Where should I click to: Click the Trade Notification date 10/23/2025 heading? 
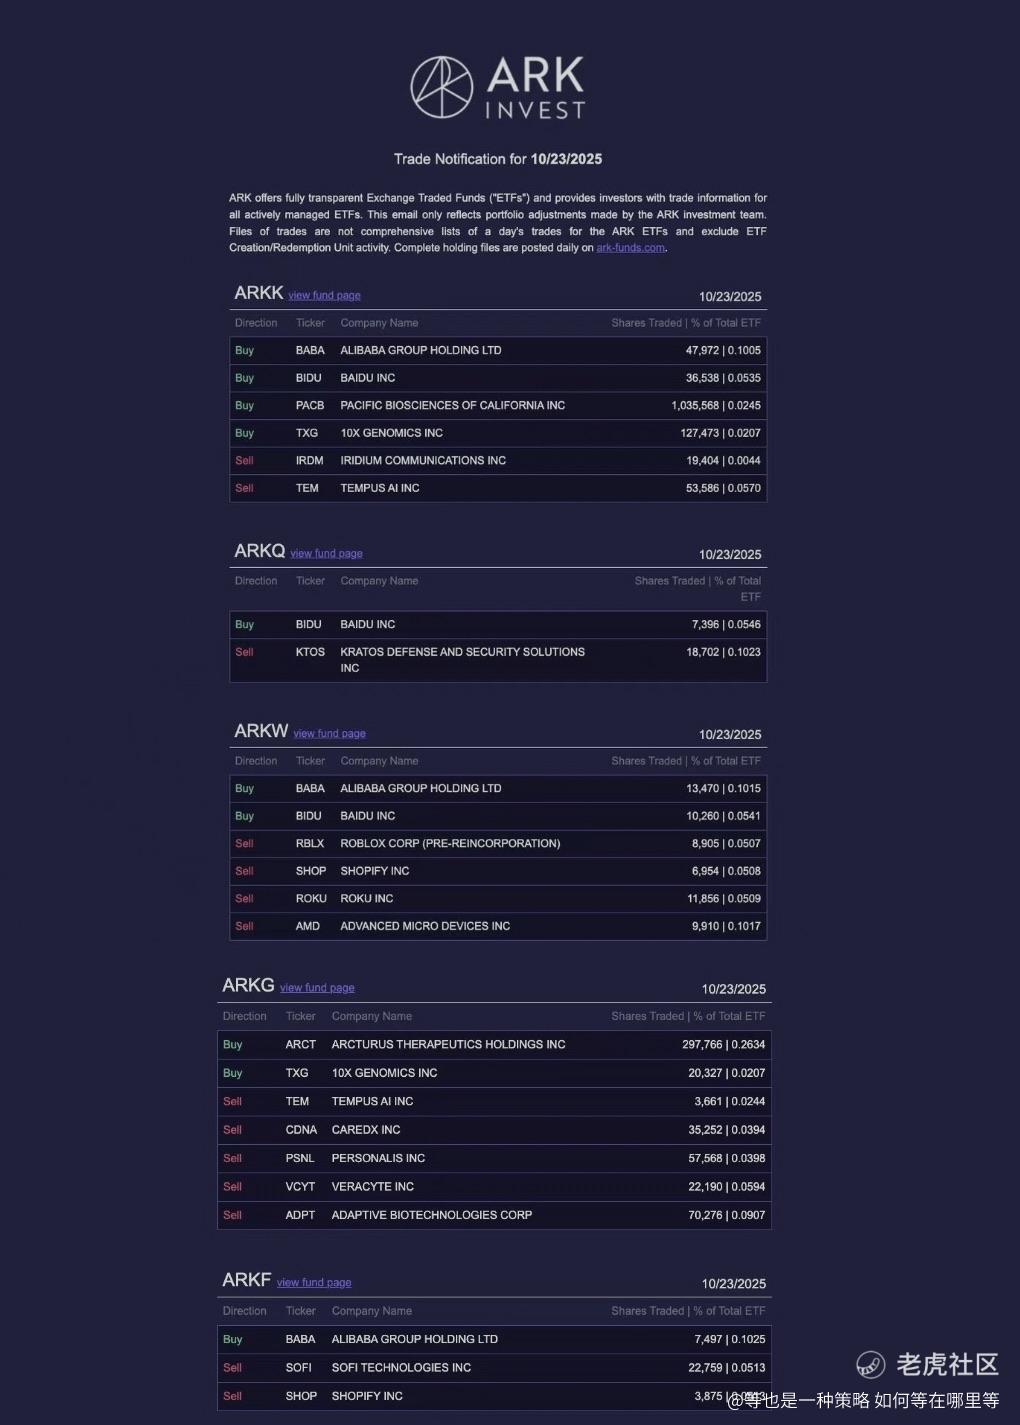[498, 159]
